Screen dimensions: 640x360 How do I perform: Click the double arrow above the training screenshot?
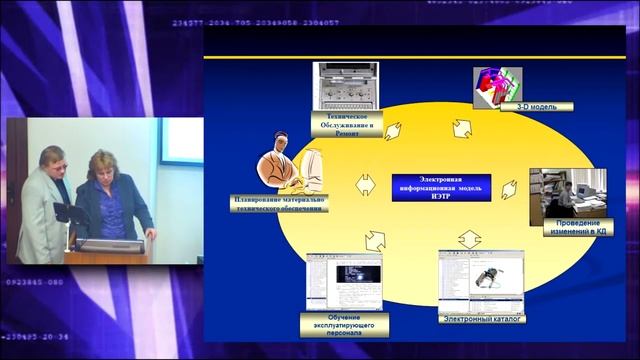click(x=375, y=241)
